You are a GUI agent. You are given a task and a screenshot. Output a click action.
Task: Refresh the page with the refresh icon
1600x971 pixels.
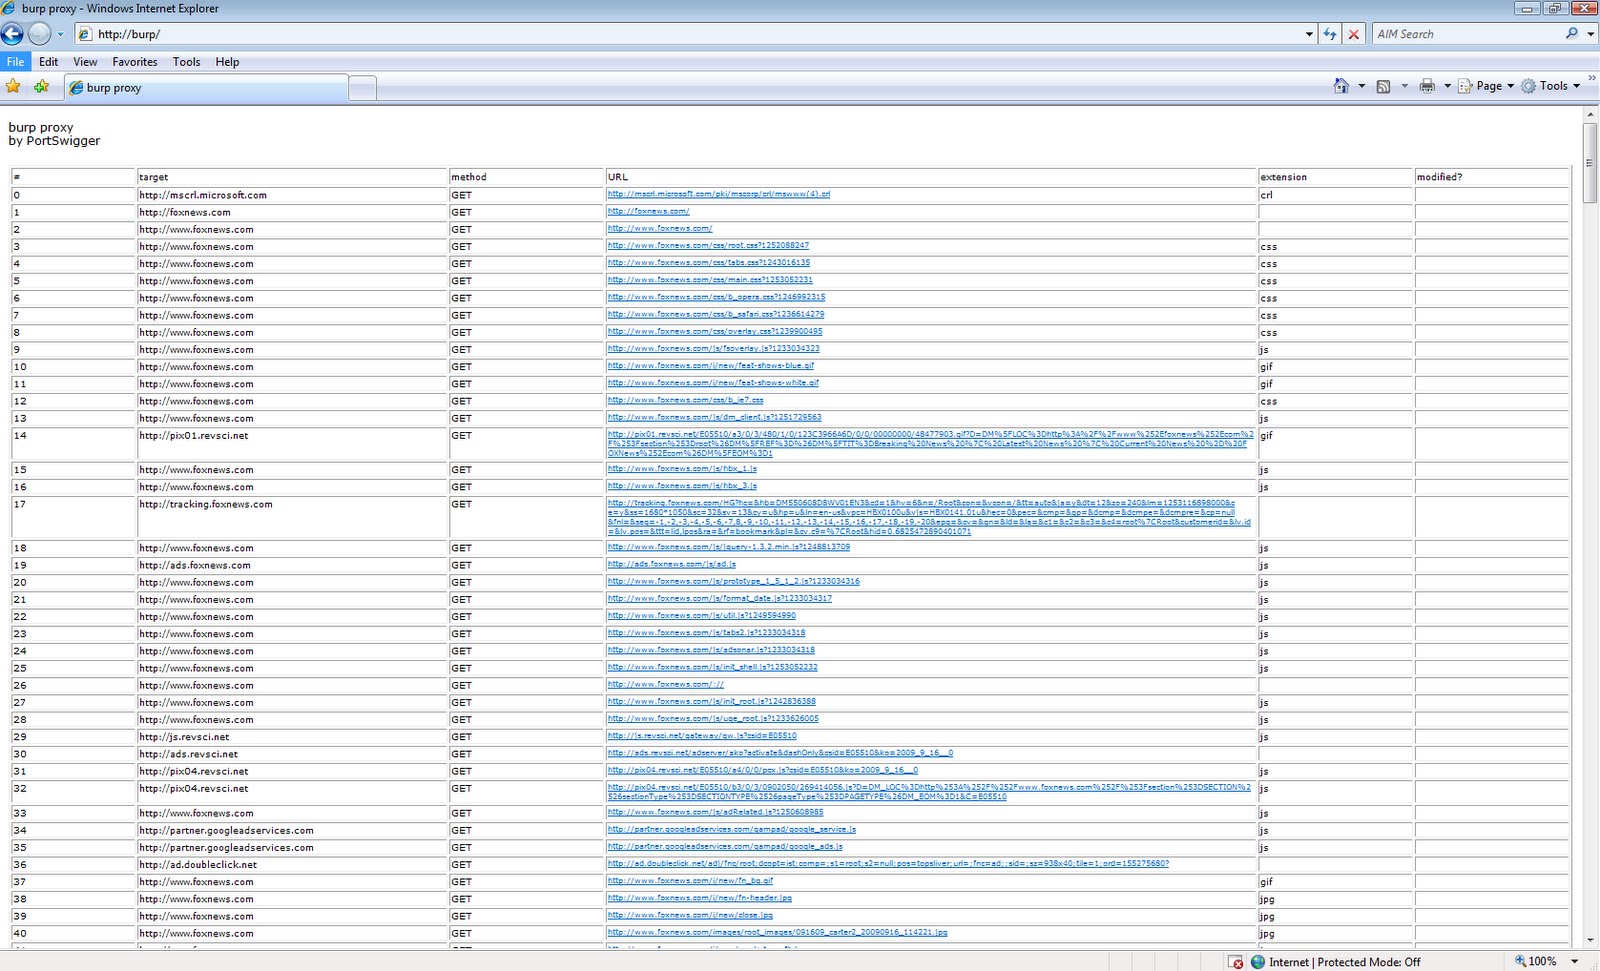[1330, 34]
